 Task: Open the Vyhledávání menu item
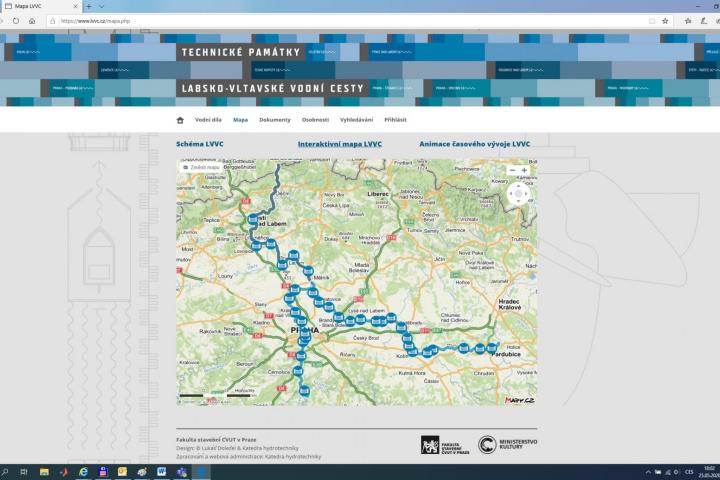click(x=356, y=120)
